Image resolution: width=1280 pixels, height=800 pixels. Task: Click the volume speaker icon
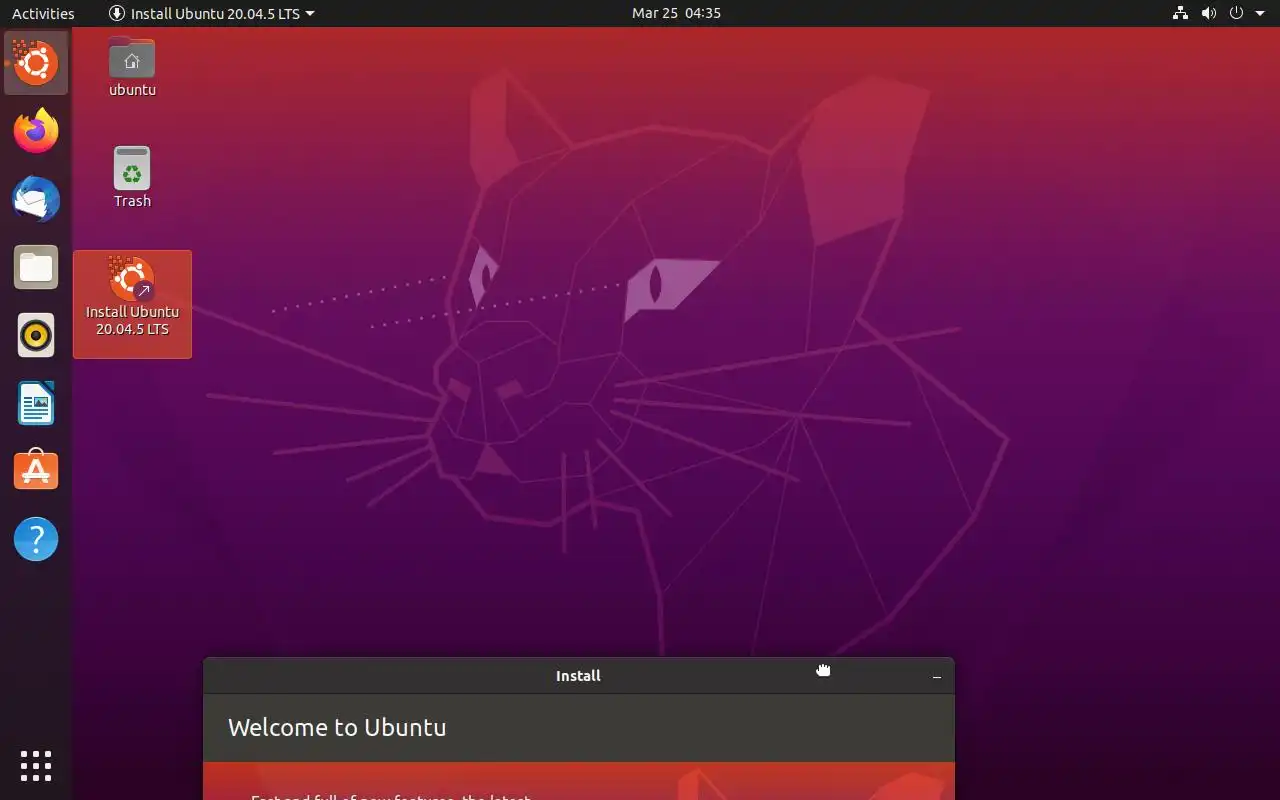coord(1208,13)
